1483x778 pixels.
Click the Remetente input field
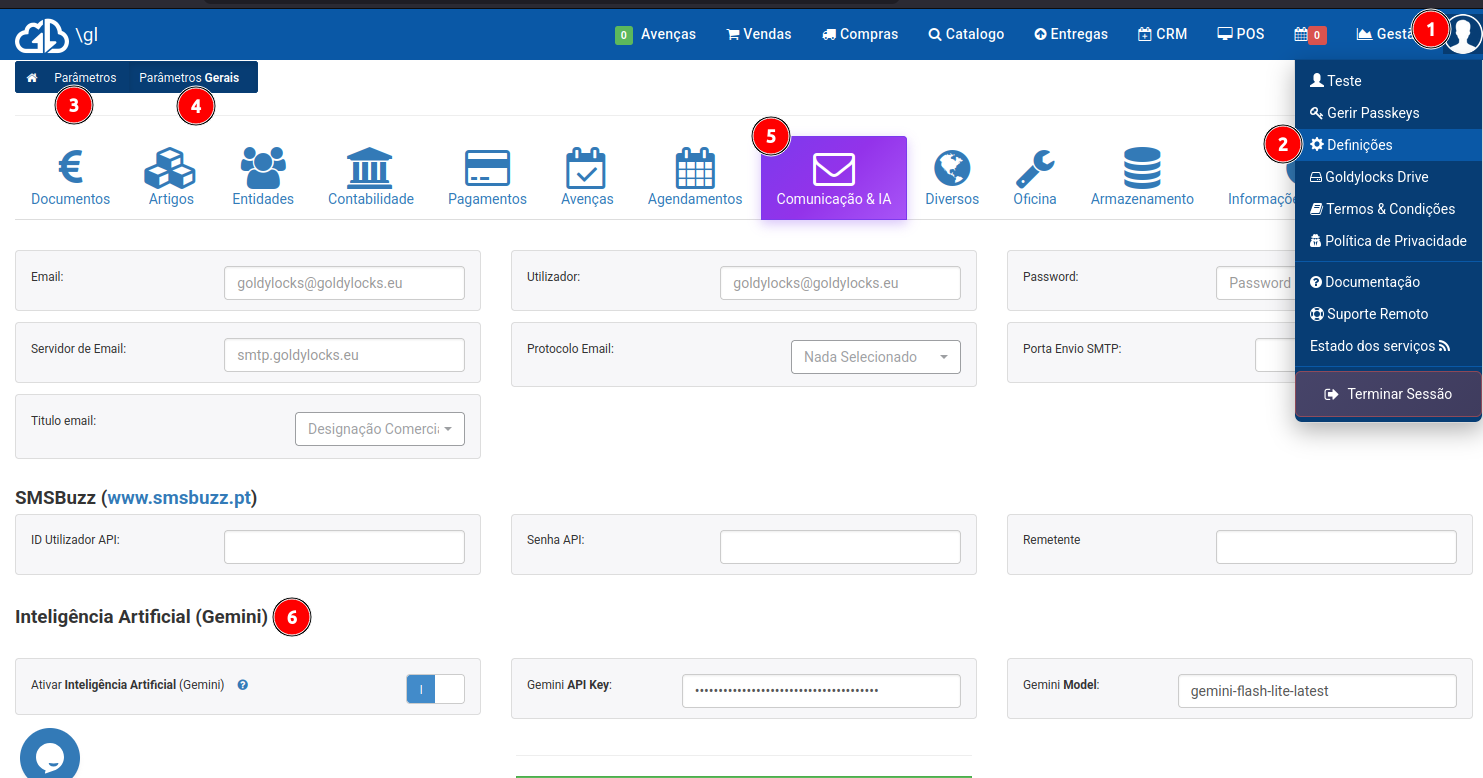click(x=1336, y=547)
